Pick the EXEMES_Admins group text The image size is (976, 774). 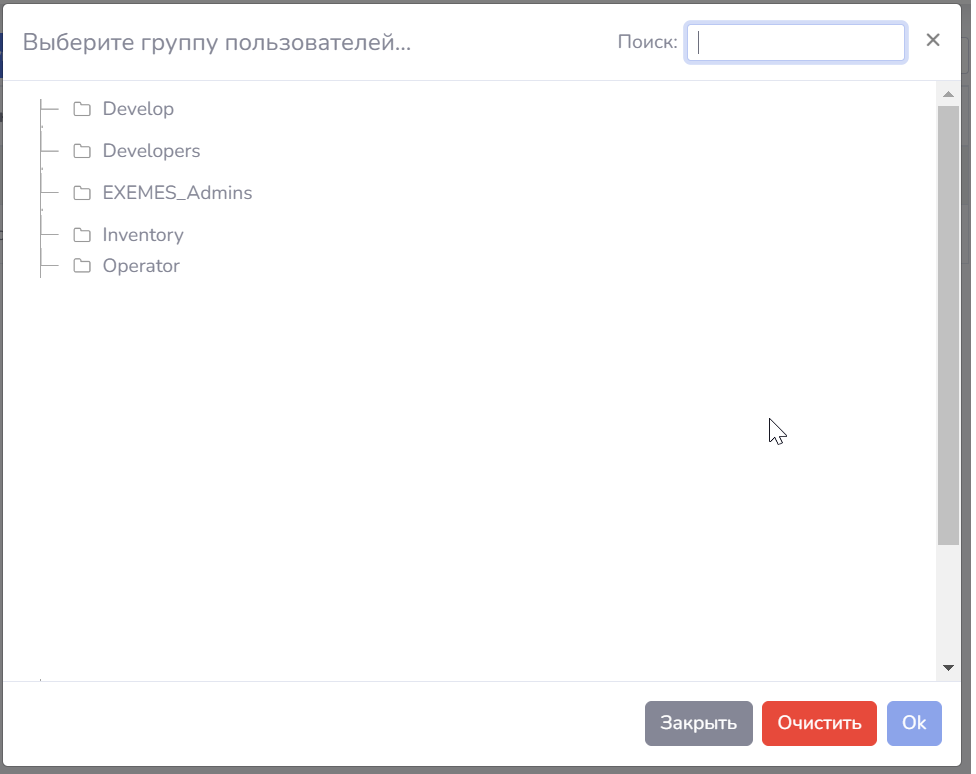[x=177, y=193]
